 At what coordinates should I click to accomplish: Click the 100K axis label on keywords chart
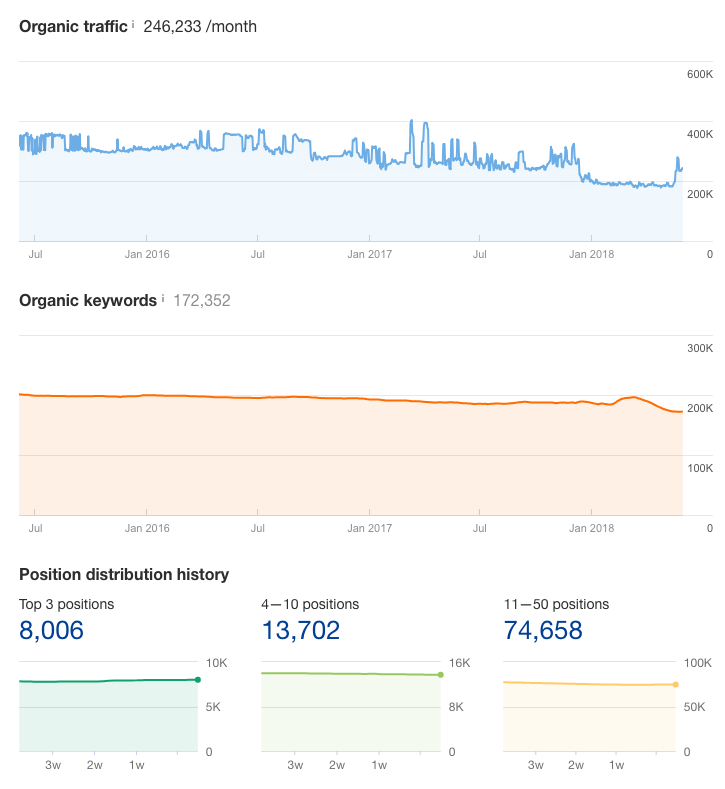click(700, 468)
